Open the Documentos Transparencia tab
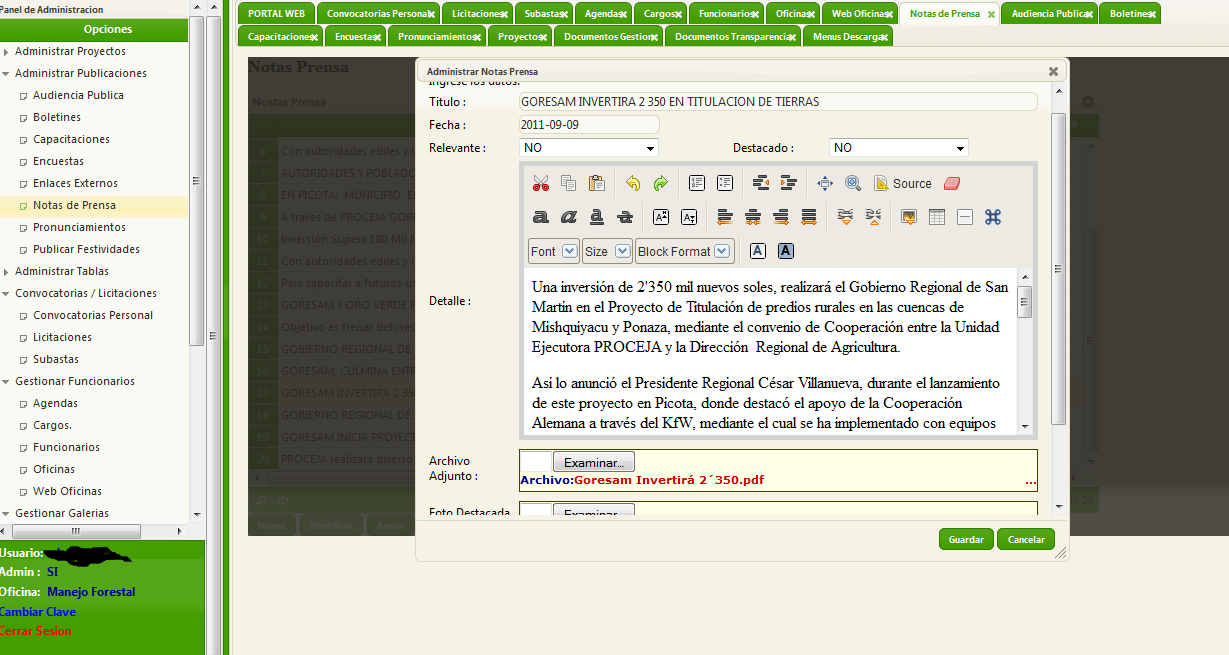The image size is (1229, 655). (732, 36)
